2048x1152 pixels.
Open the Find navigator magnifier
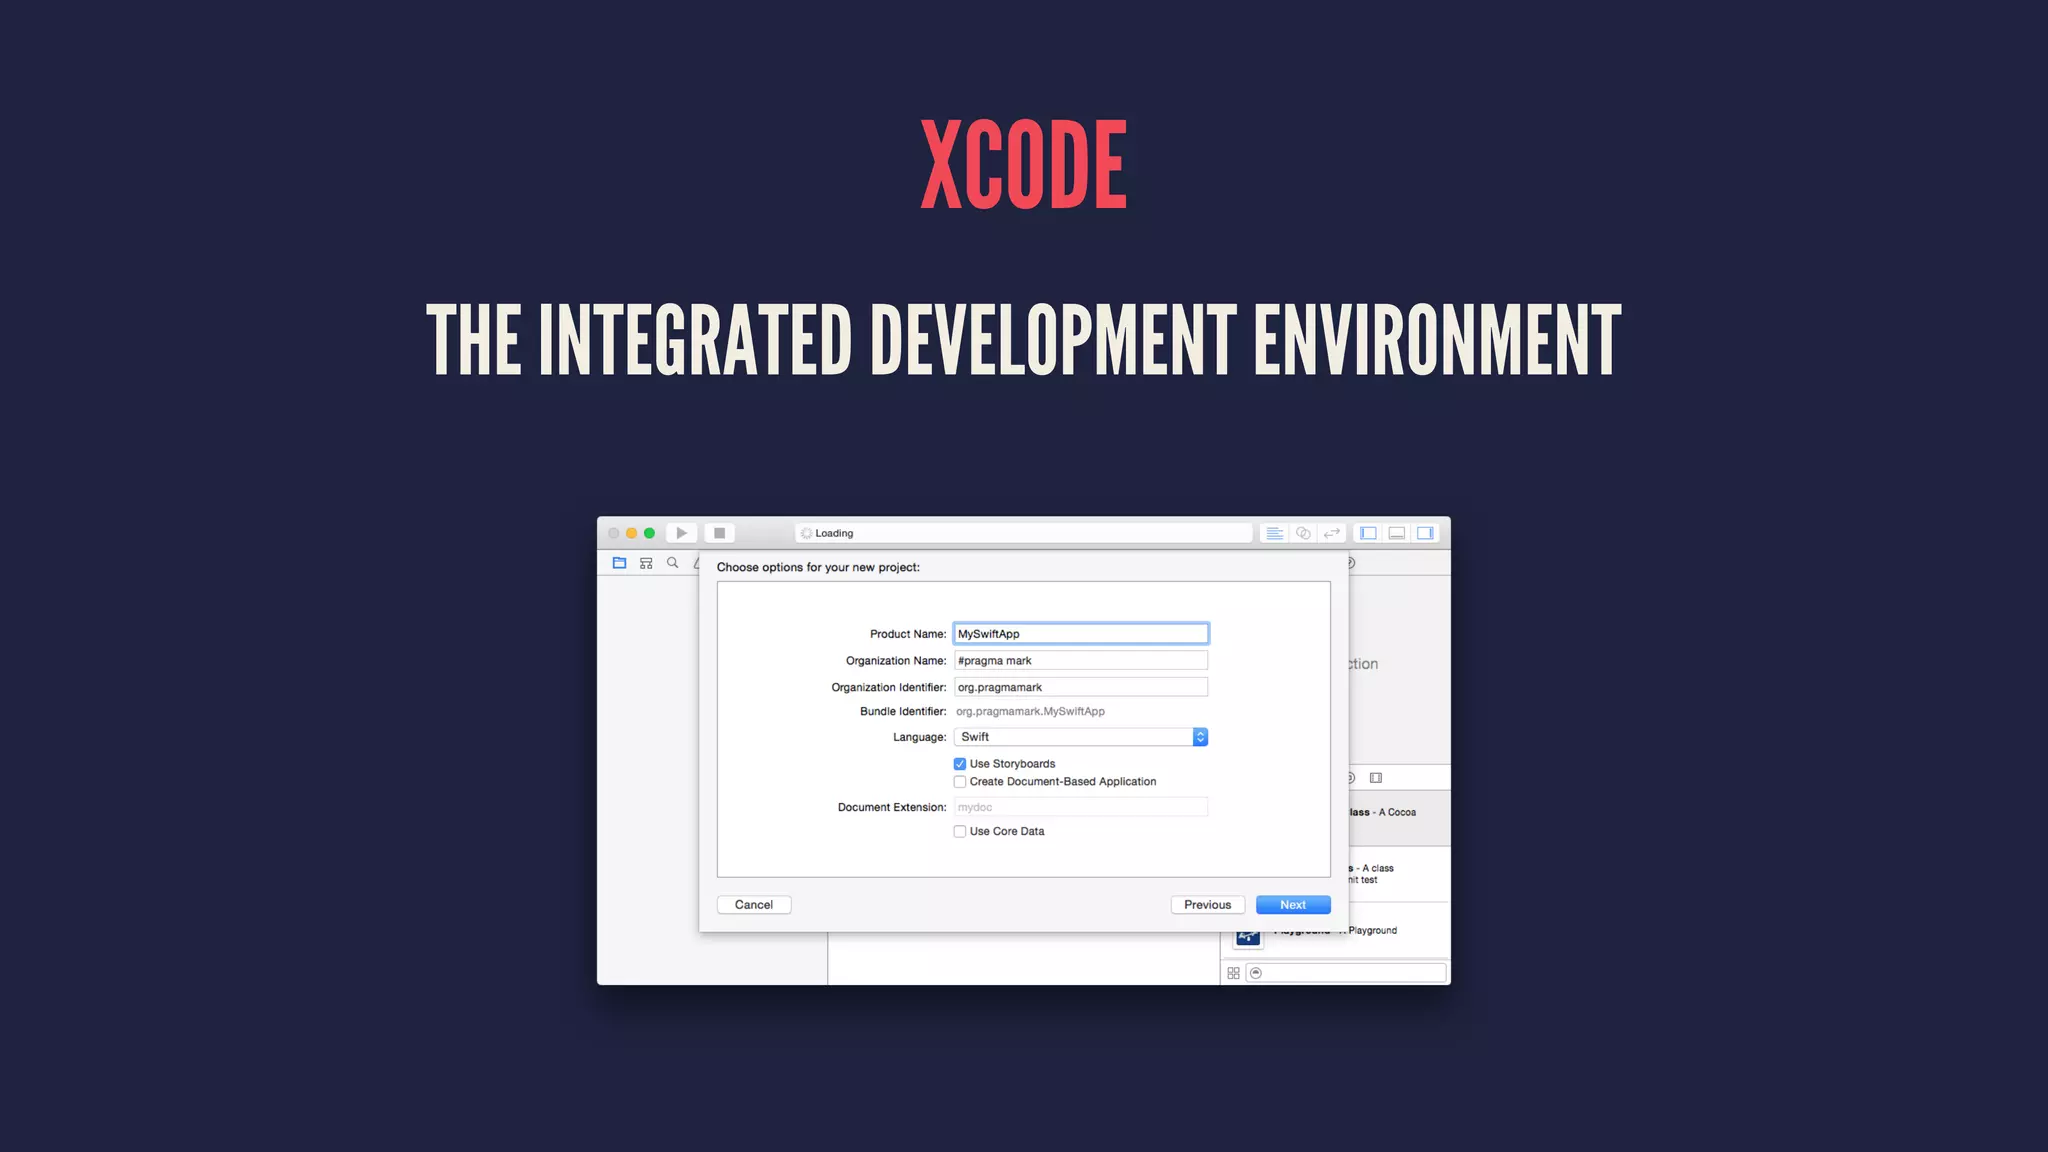pos(673,563)
